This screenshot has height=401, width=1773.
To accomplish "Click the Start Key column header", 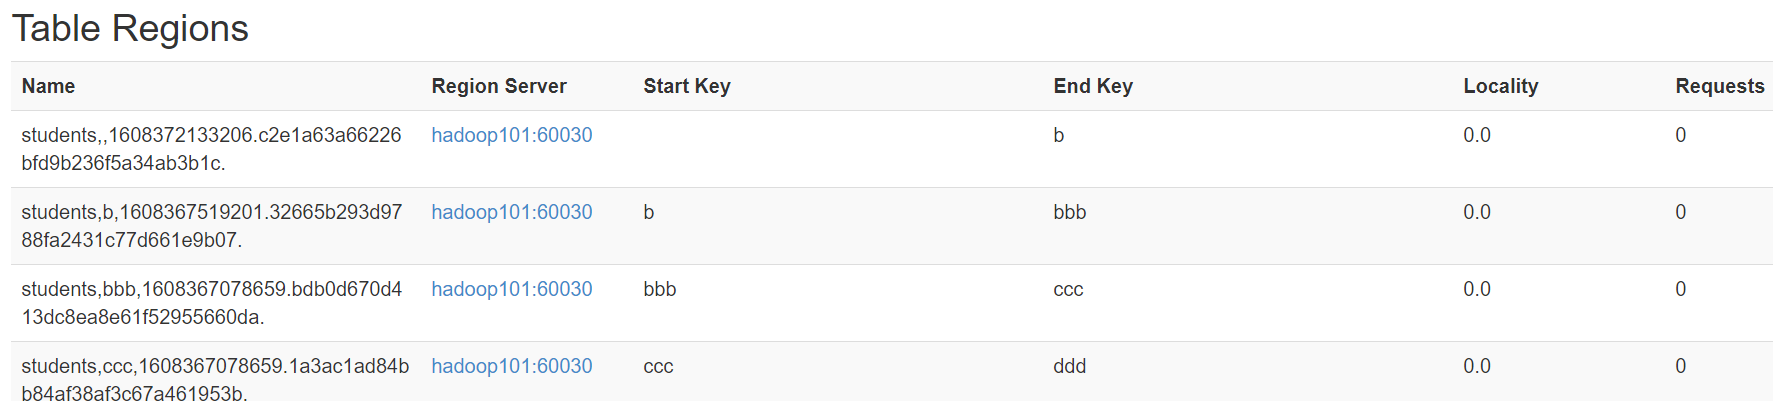I will click(687, 86).
